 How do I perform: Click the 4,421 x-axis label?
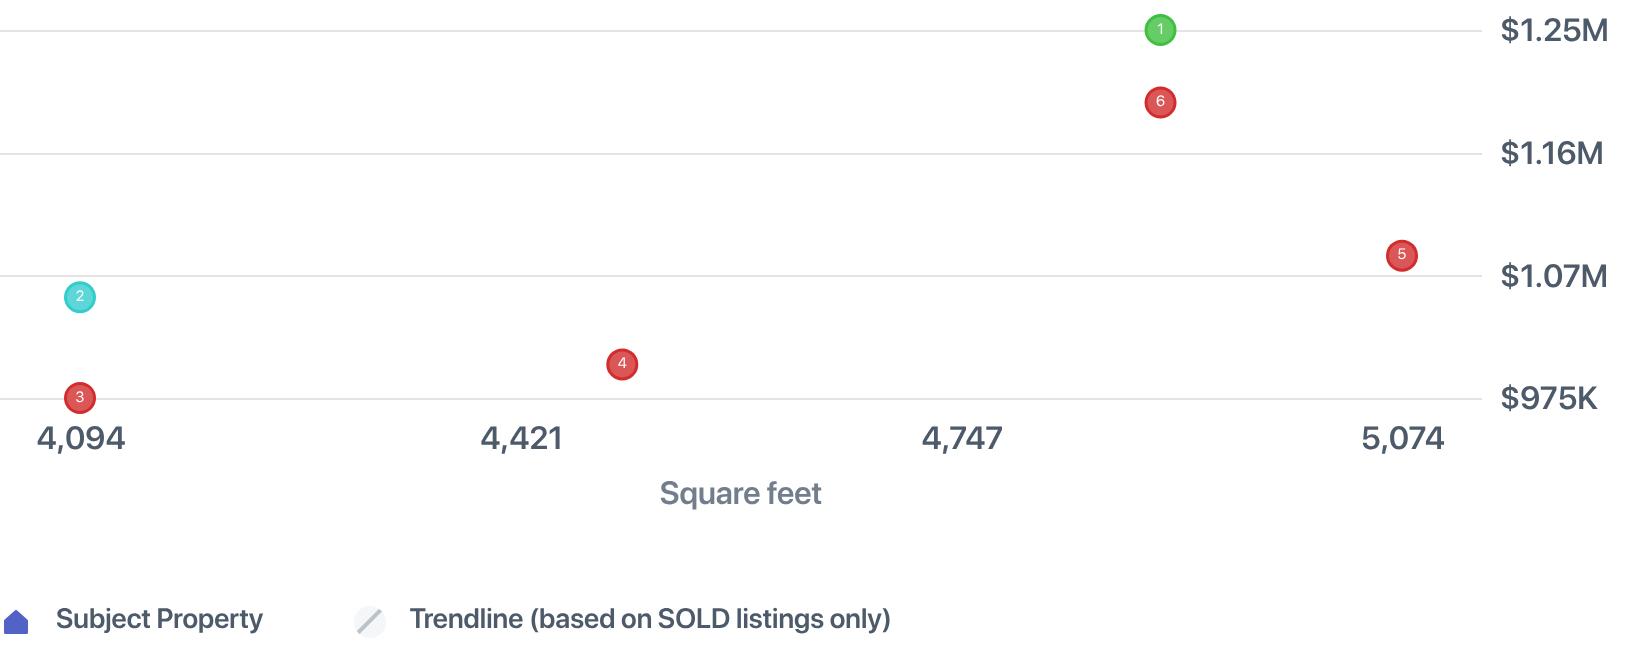pyautogui.click(x=521, y=438)
